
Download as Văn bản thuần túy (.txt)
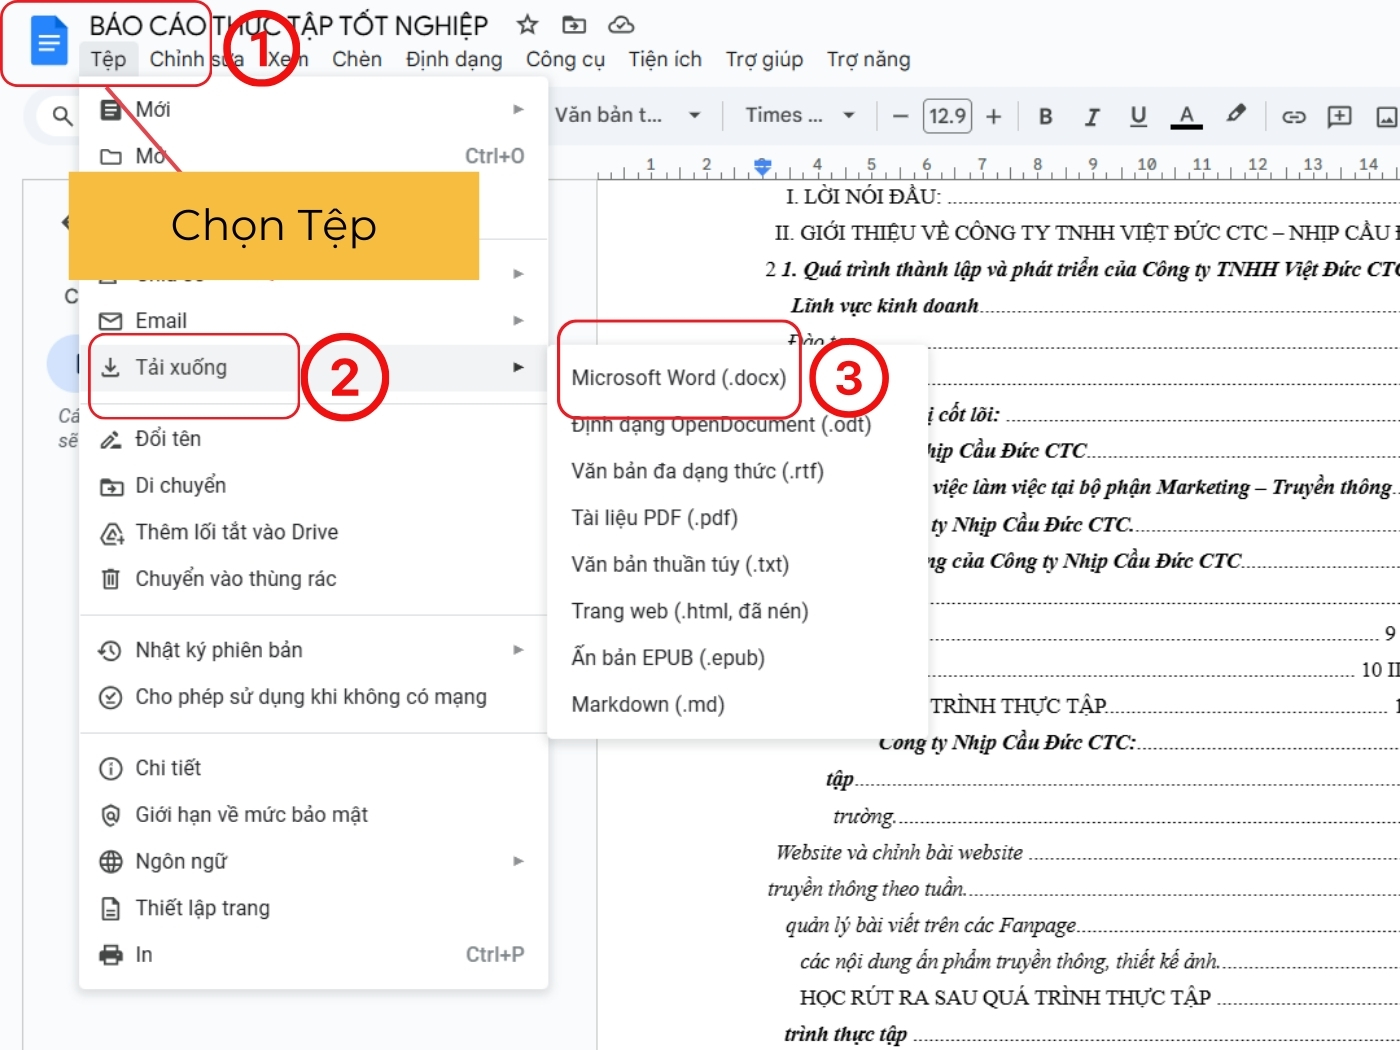738,565
